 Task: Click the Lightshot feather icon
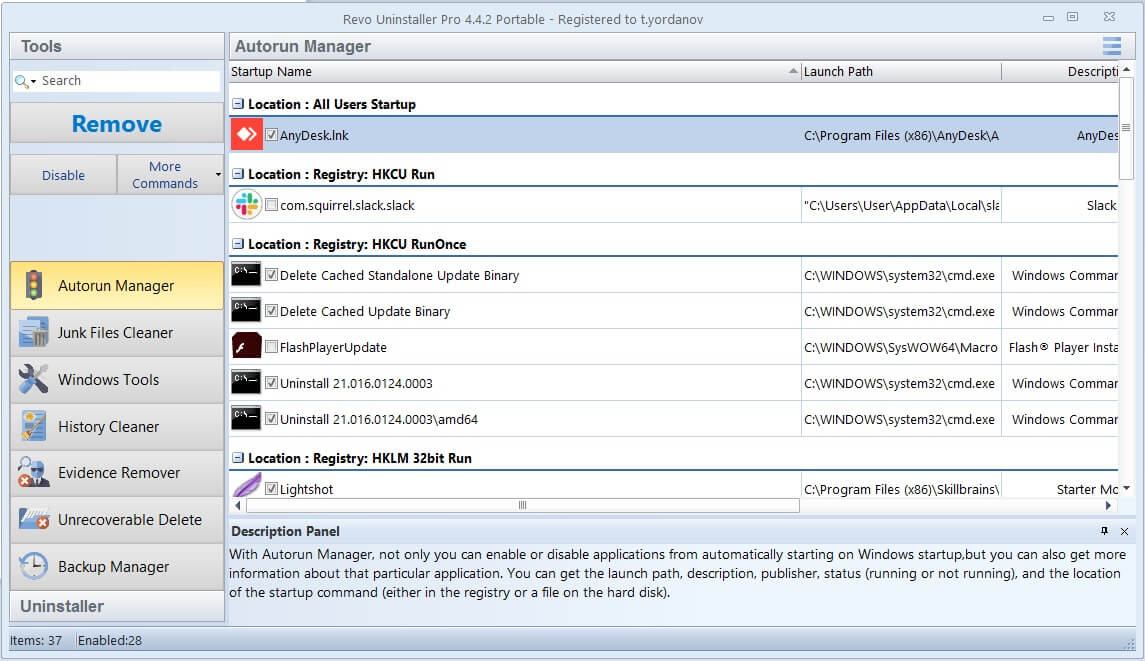(x=247, y=485)
